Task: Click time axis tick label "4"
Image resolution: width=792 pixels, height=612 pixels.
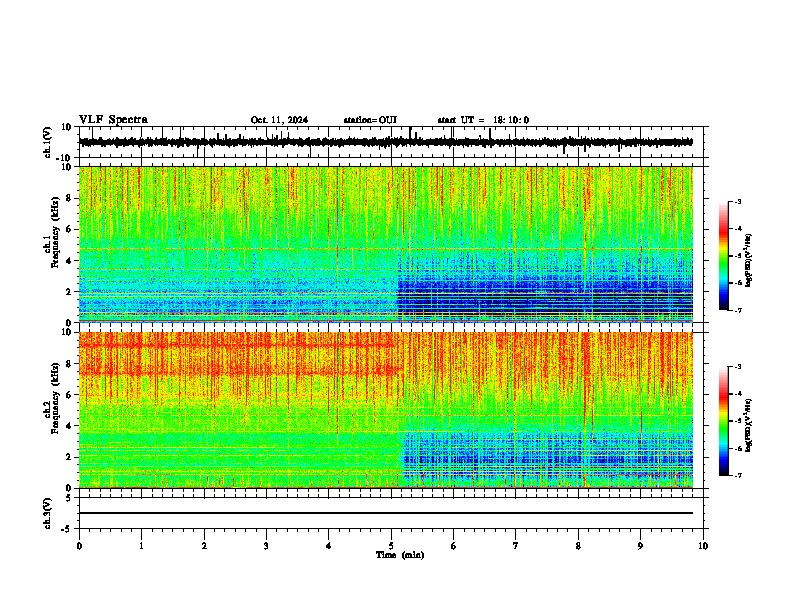Action: tap(329, 546)
